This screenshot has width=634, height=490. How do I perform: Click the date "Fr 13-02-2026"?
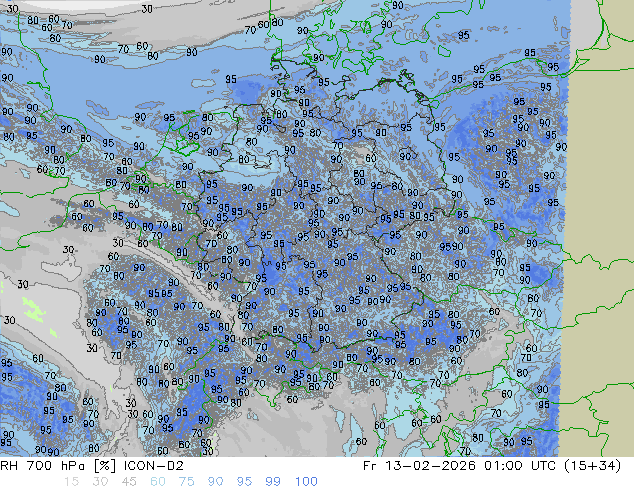[x=419, y=466]
